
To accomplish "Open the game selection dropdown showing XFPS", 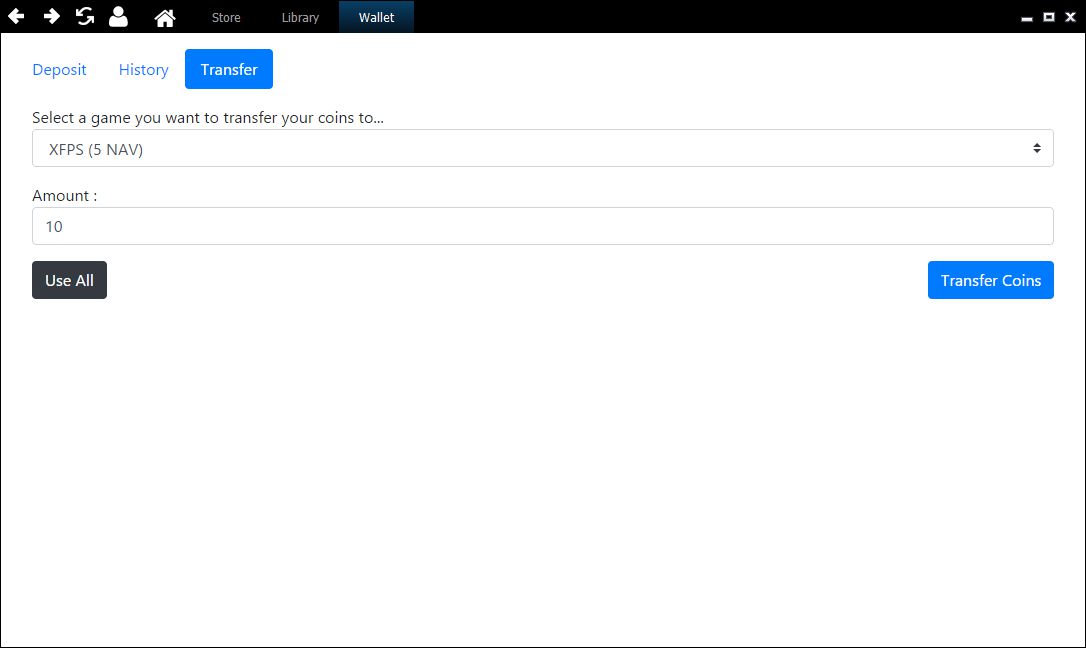I will point(542,148).
